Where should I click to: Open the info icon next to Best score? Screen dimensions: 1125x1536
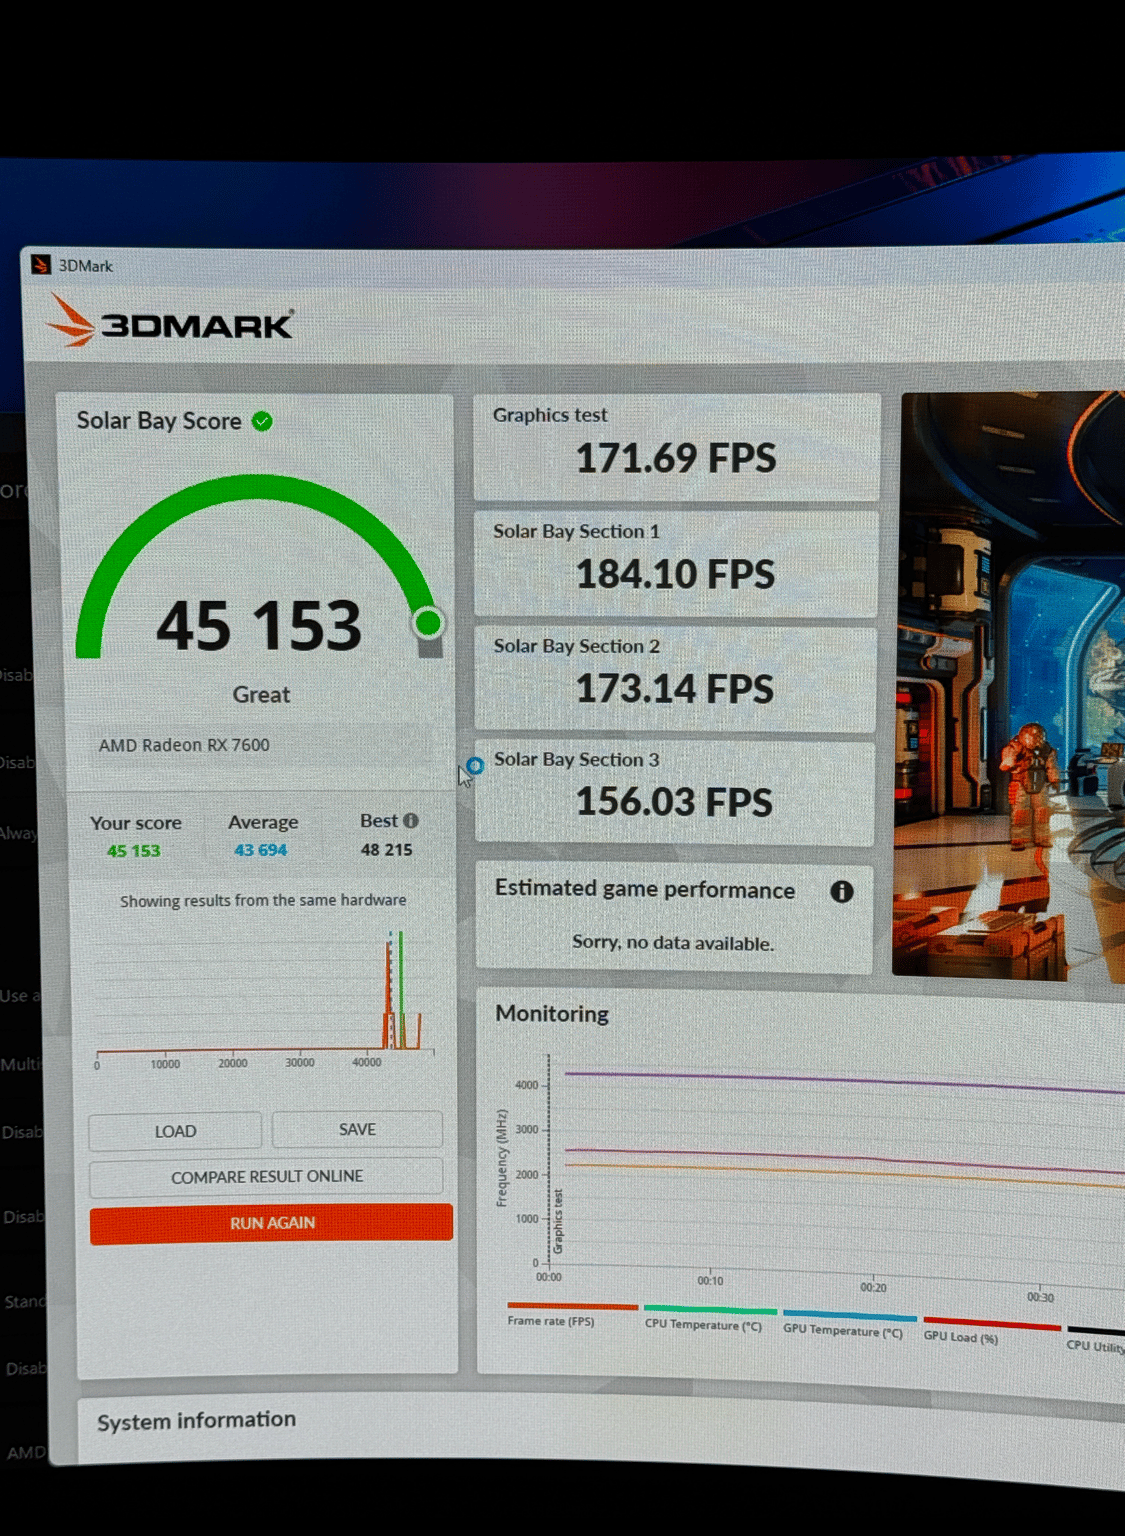tap(410, 821)
